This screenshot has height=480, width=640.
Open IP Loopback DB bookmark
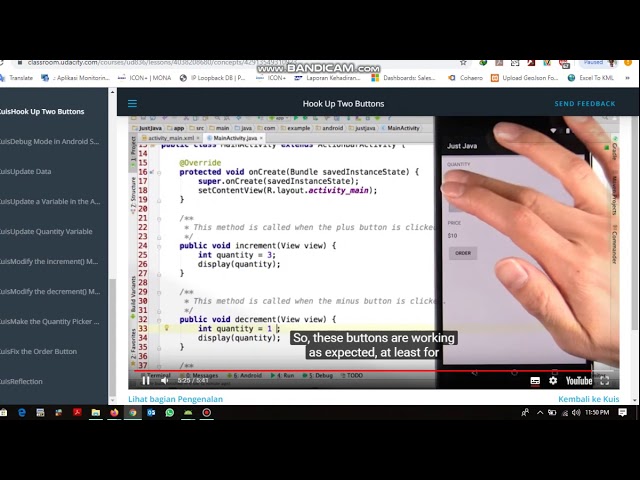tap(212, 78)
